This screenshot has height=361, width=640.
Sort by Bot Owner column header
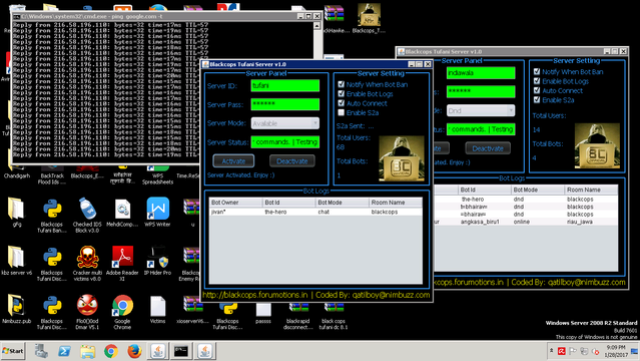pos(236,203)
